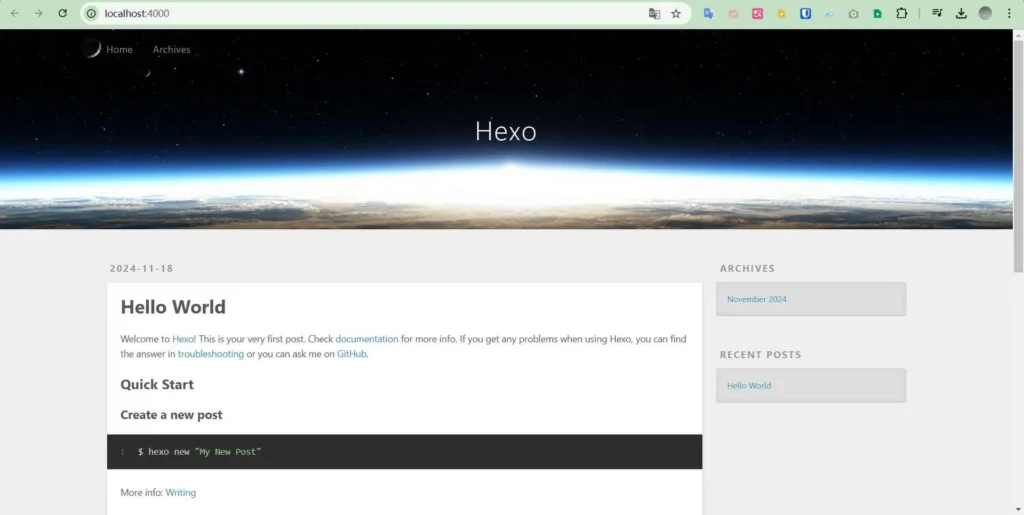Open the translate page icon in address bar
The image size is (1024, 515).
pos(654,14)
